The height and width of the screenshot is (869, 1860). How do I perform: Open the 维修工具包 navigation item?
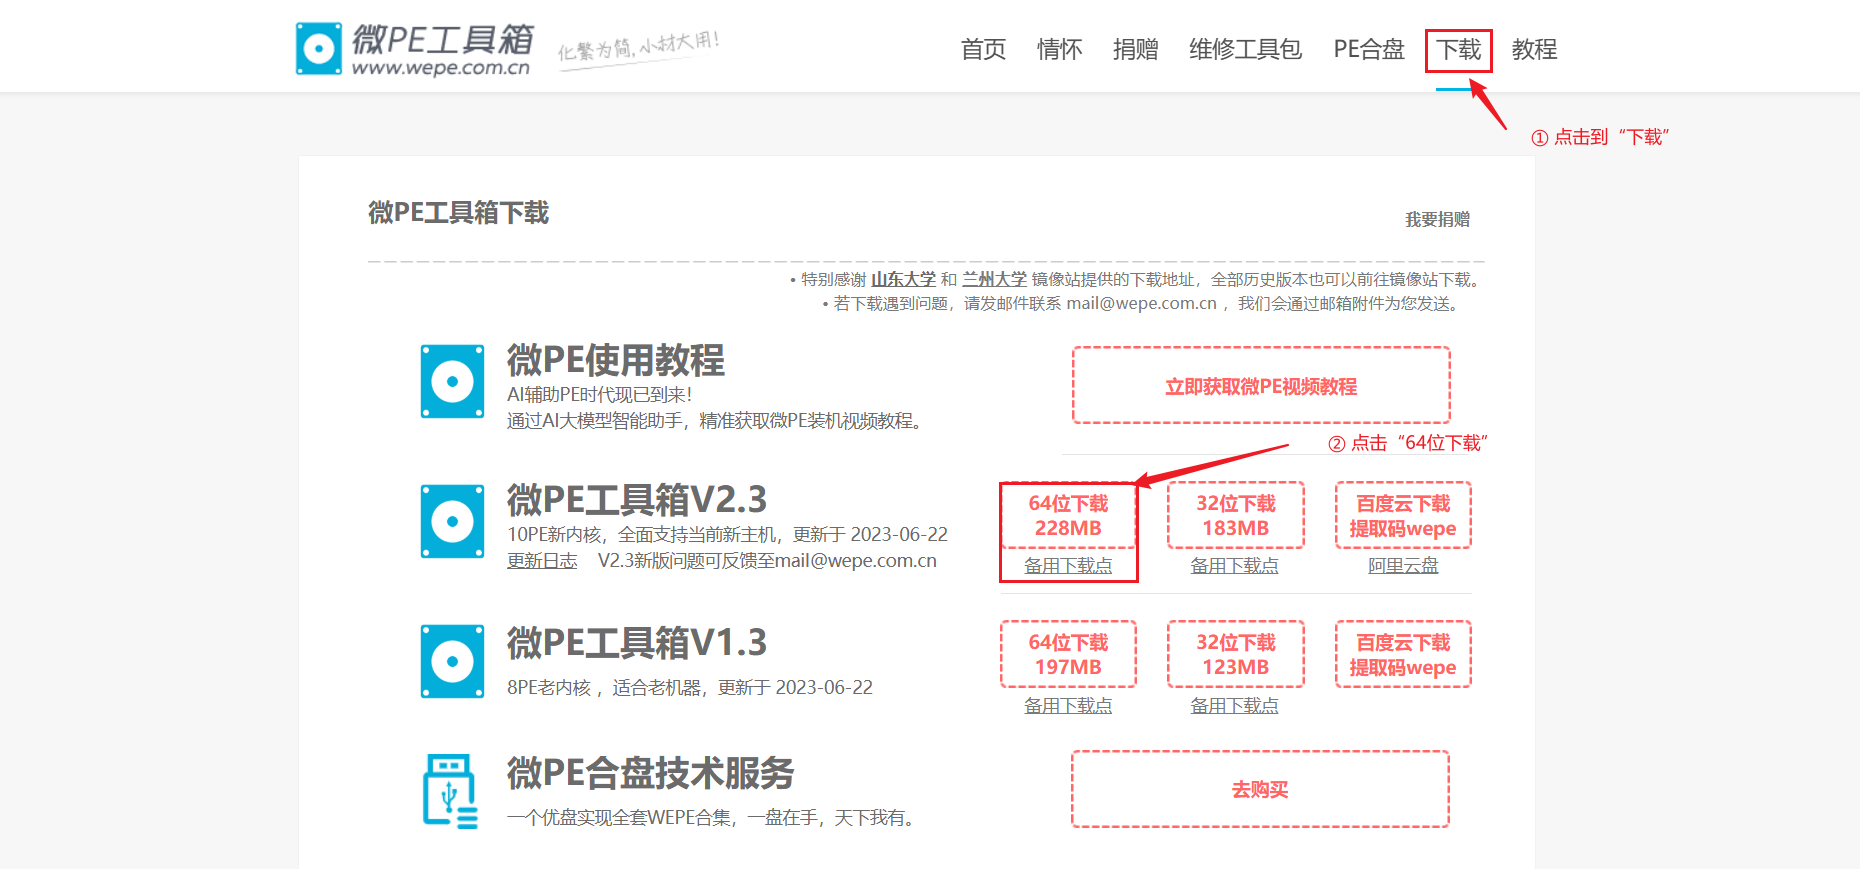[x=1245, y=49]
